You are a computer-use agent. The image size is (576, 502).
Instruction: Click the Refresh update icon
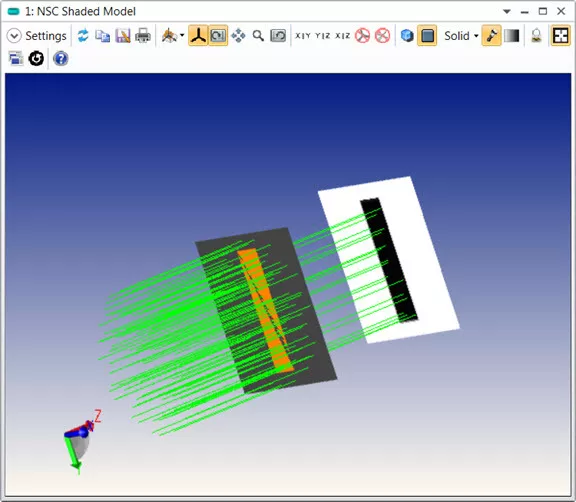83,36
